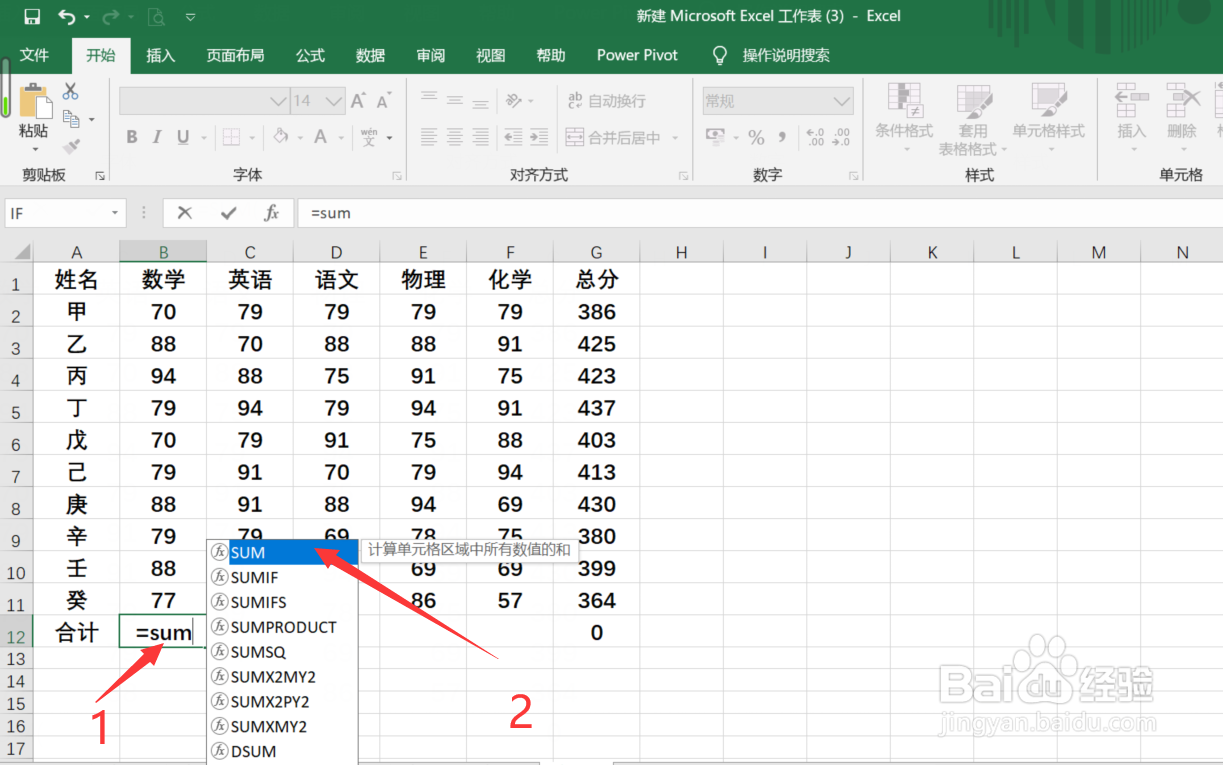Image resolution: width=1223 pixels, height=765 pixels.
Task: Switch to the 公式 (Formulas) tab
Action: click(310, 56)
